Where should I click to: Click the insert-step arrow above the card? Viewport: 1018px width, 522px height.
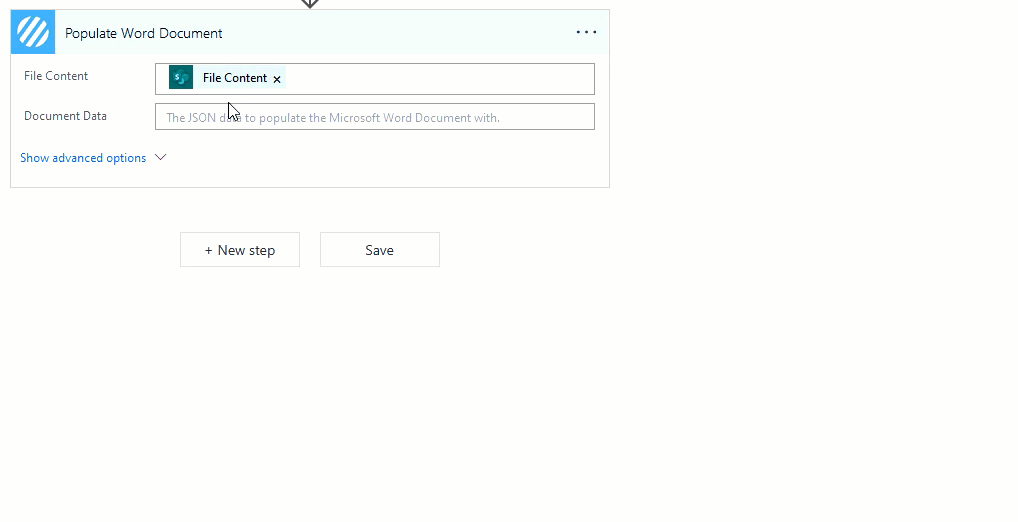coord(310,4)
